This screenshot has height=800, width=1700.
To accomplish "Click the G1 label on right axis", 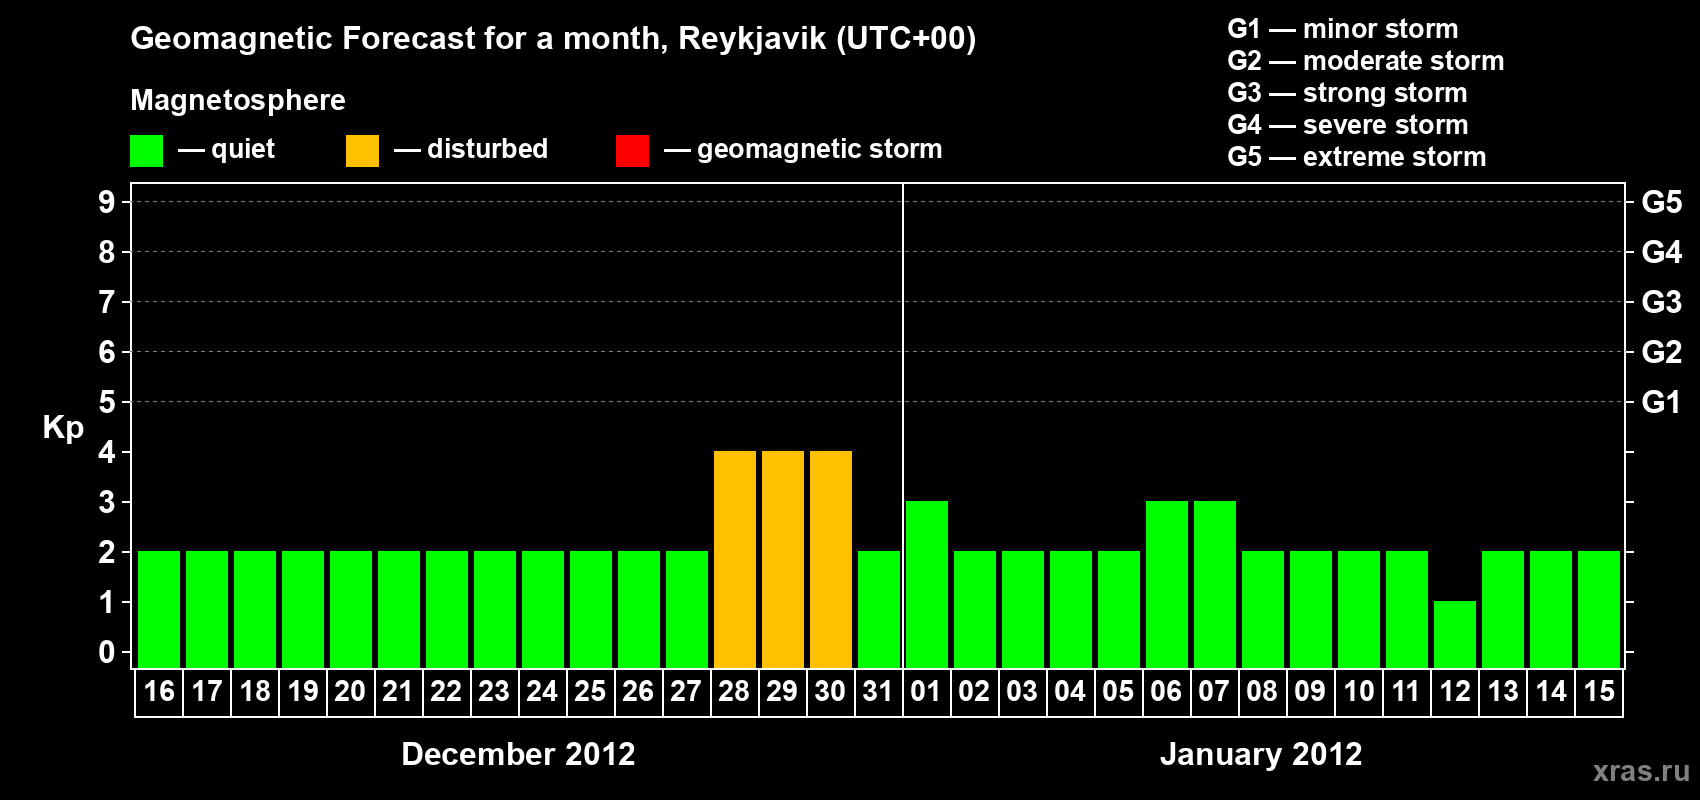I will [1662, 402].
